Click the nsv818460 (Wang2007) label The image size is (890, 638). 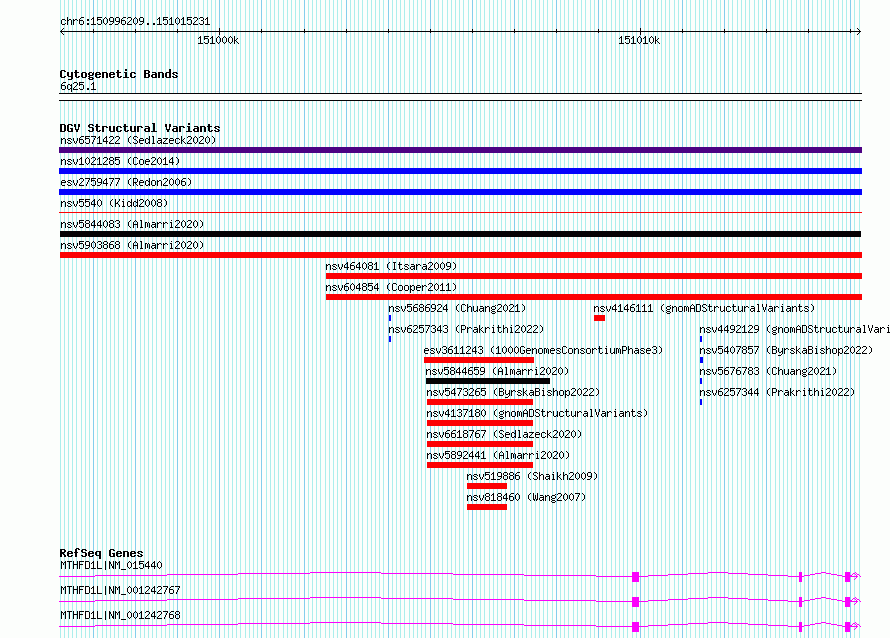click(x=526, y=497)
